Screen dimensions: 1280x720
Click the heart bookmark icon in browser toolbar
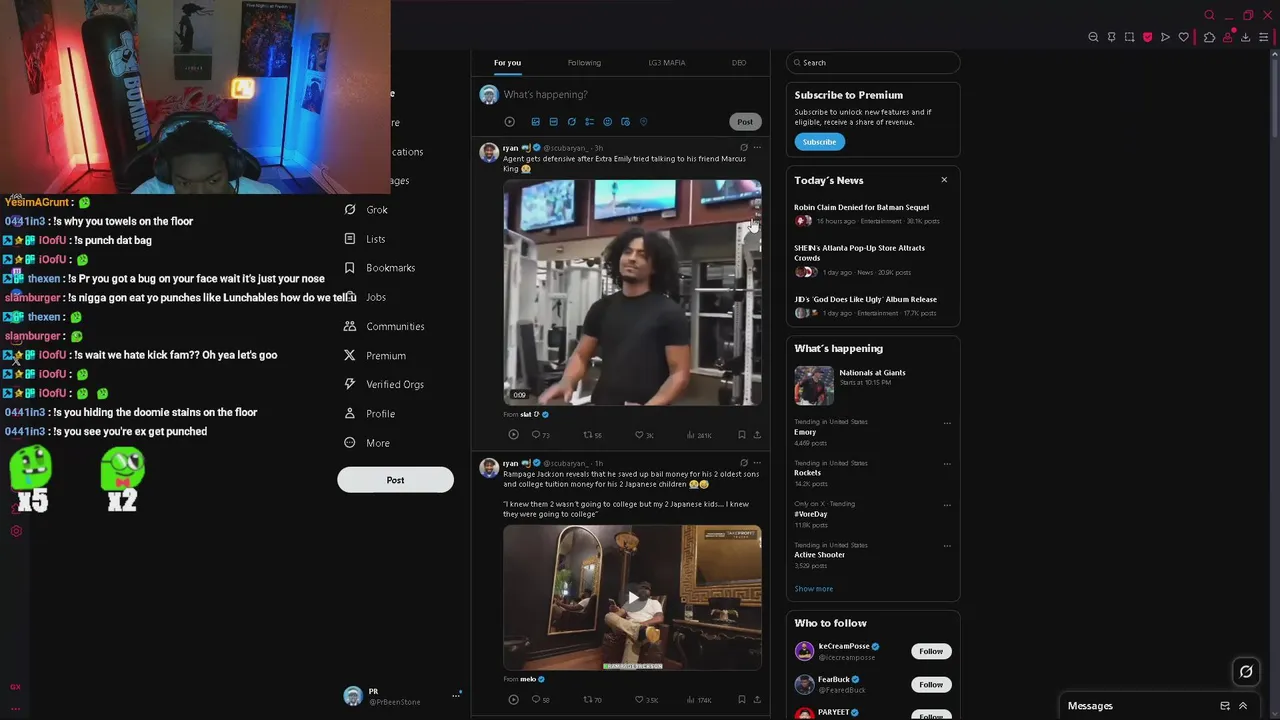(x=1184, y=37)
